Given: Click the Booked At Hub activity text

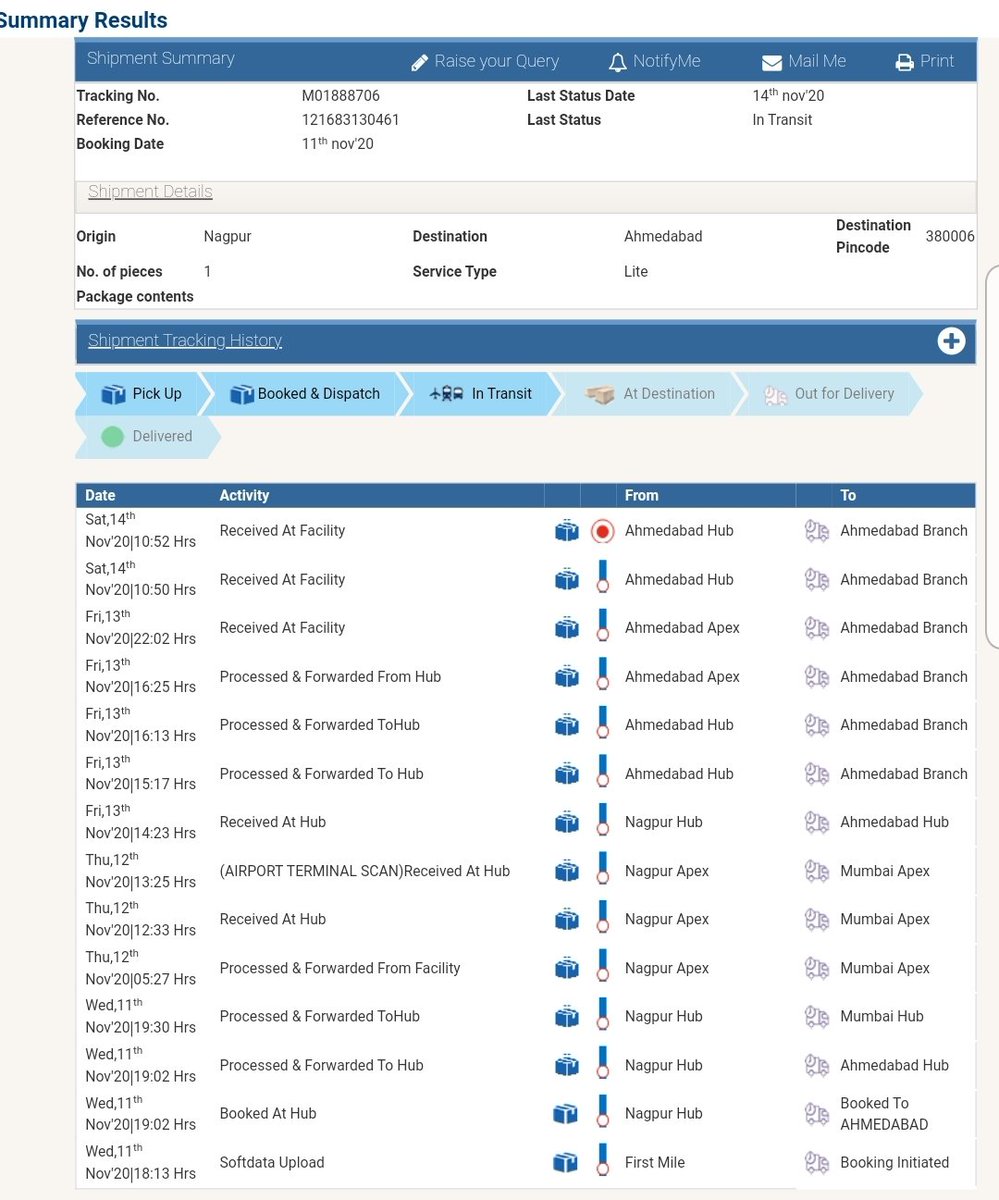Looking at the screenshot, I should point(268,1113).
